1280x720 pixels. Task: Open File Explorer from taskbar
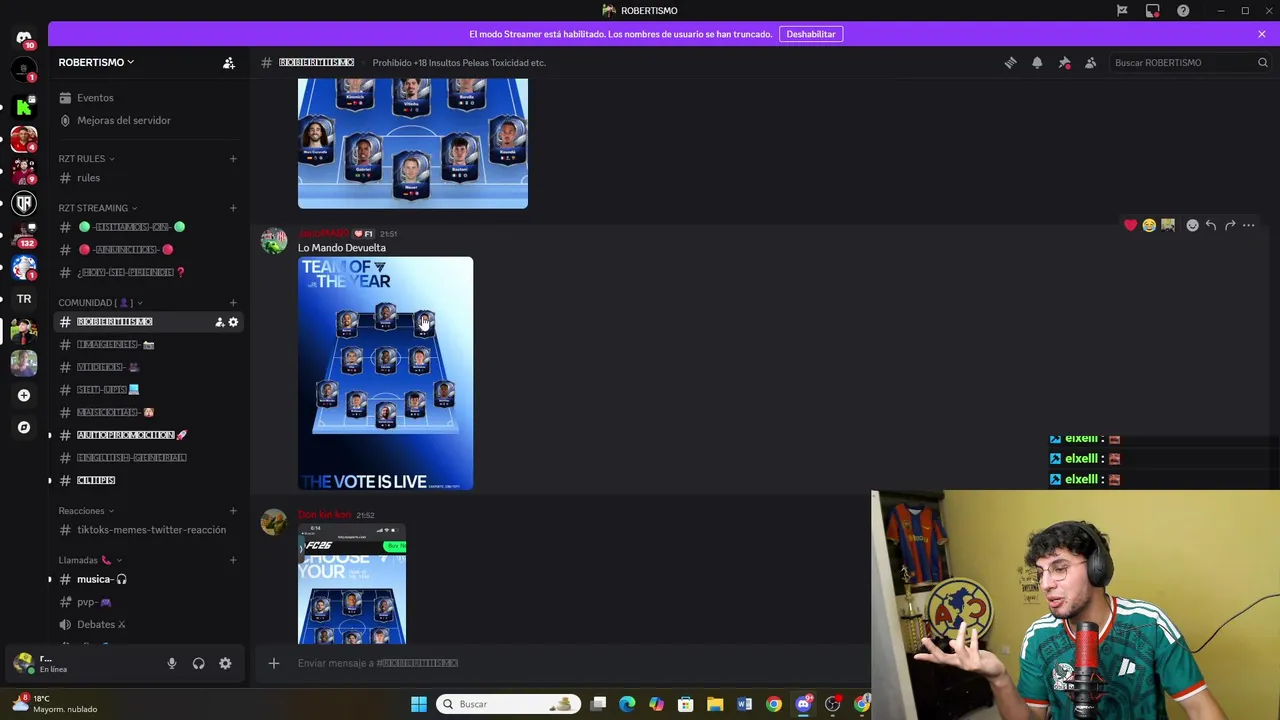point(715,704)
